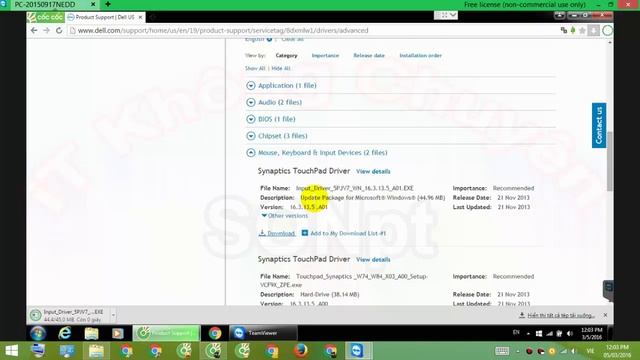
Task: Close the download bar
Action: coord(605,315)
